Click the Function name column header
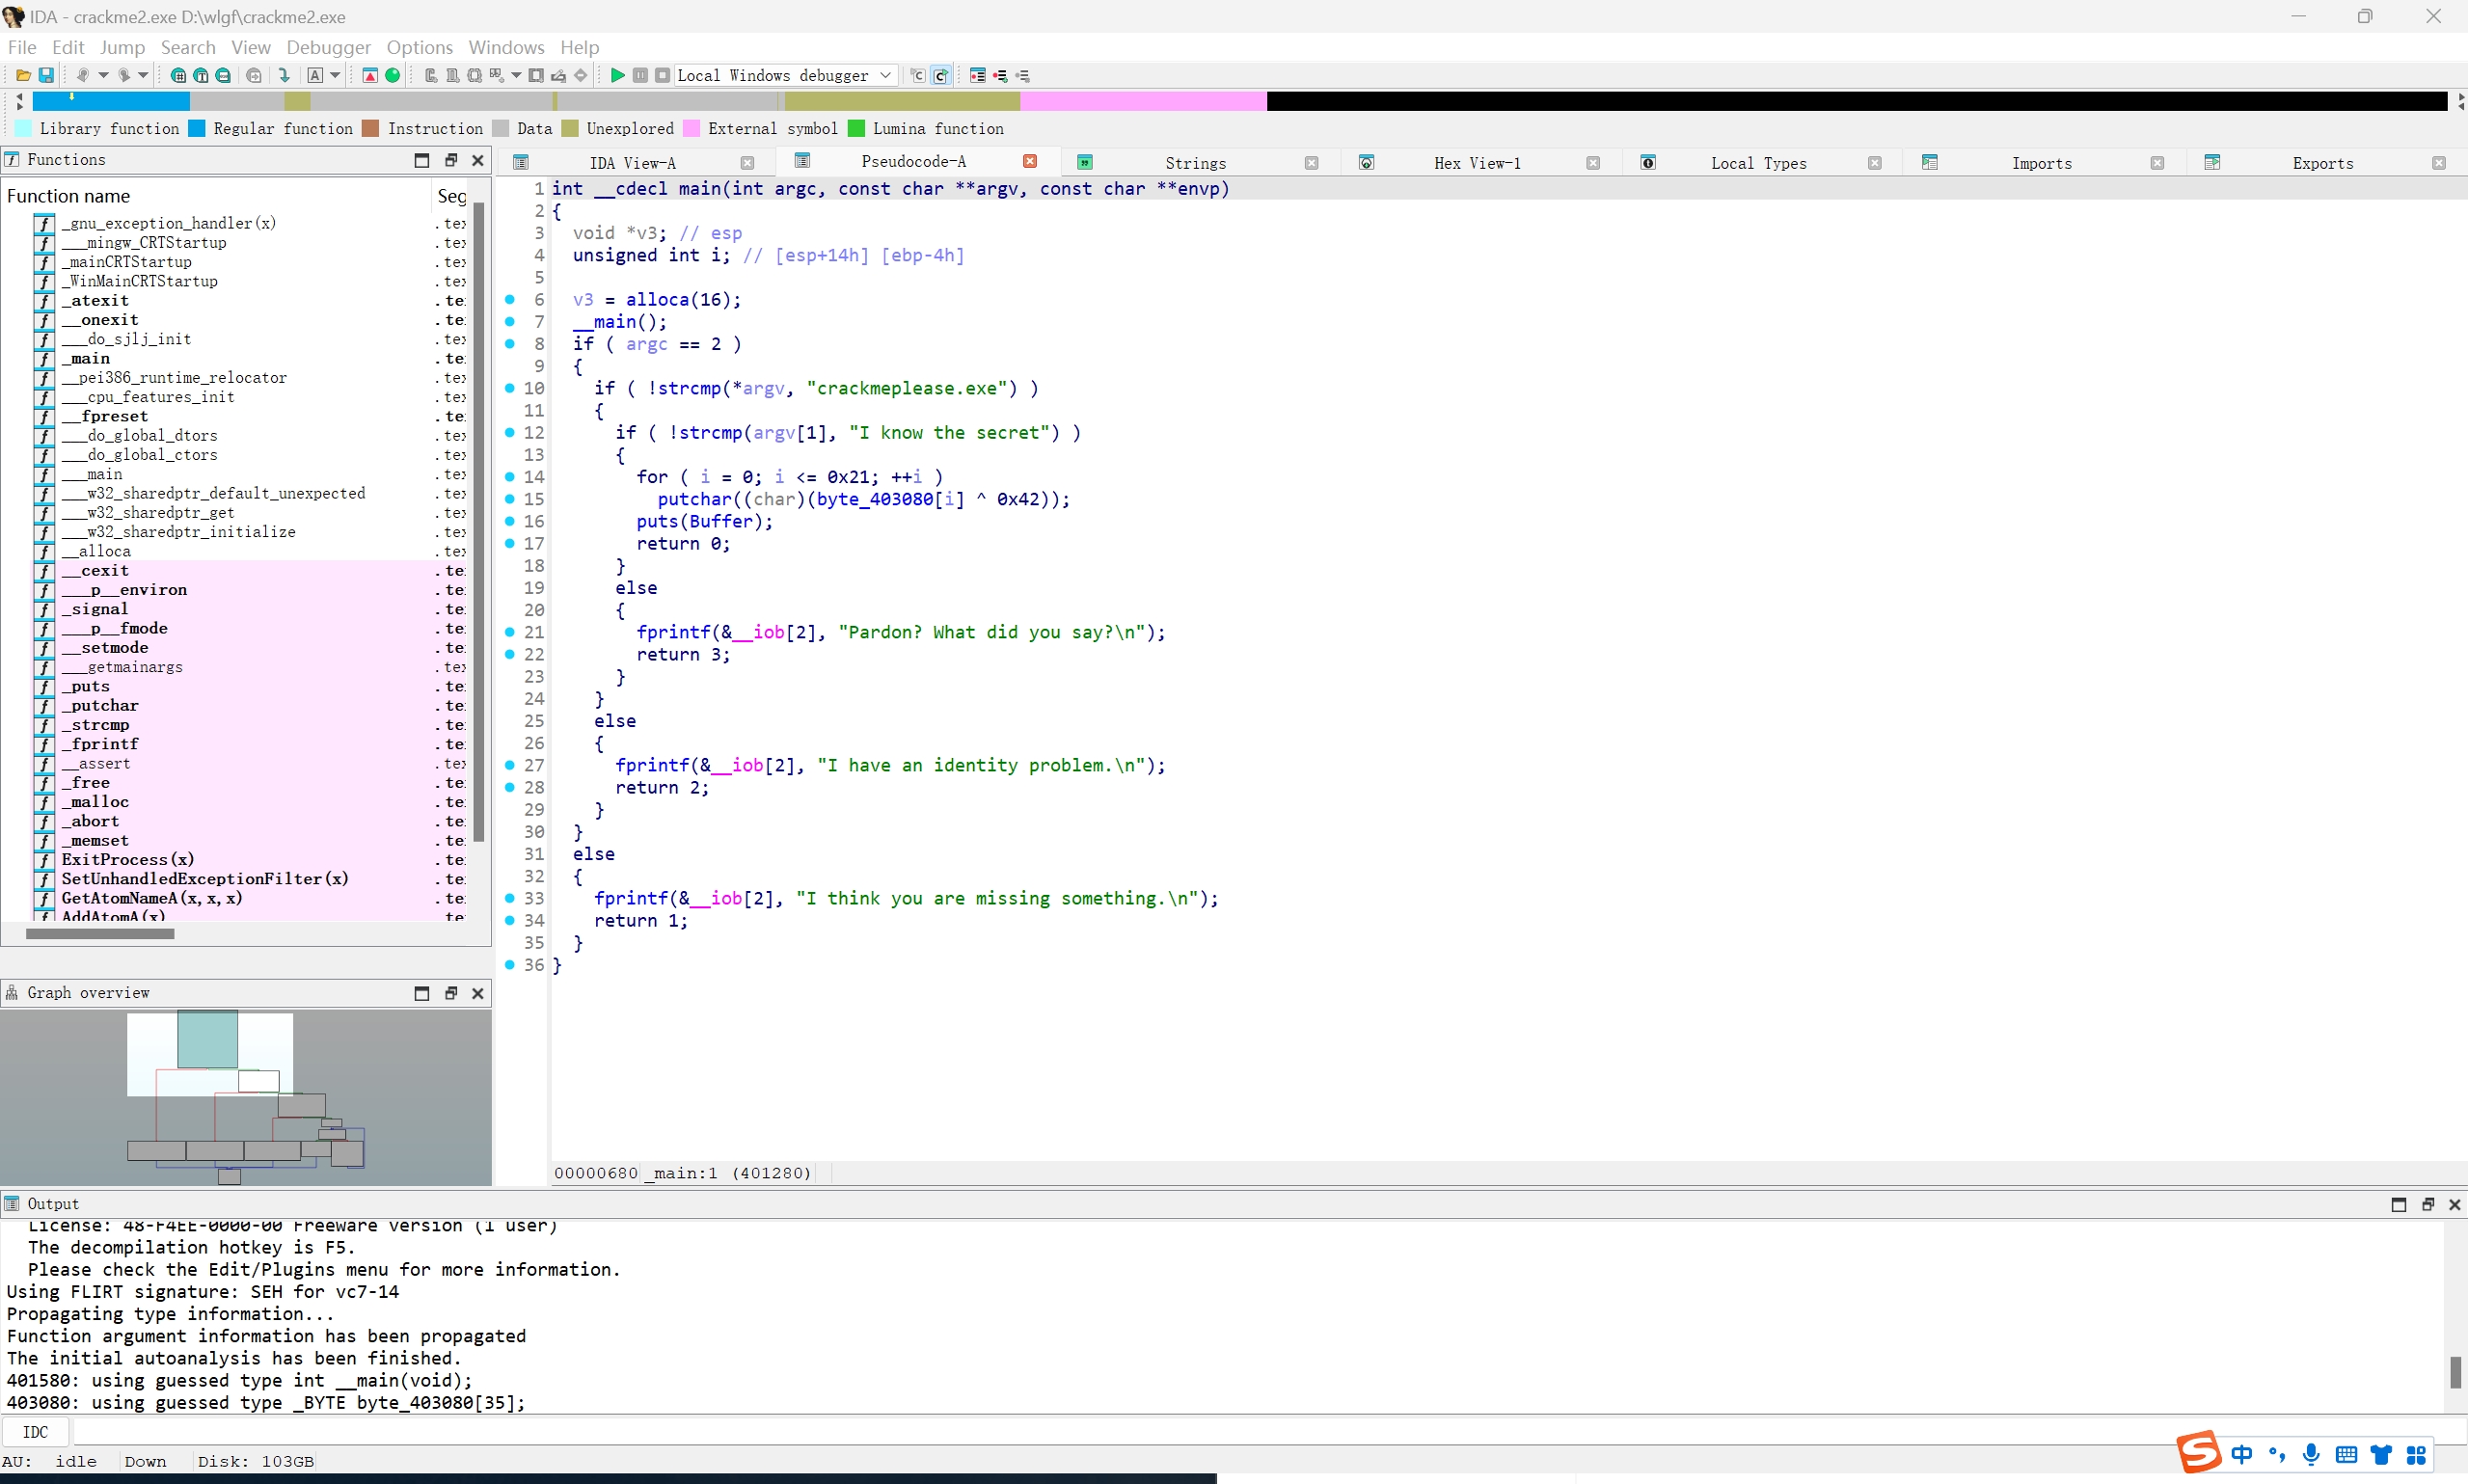The height and width of the screenshot is (1484, 2468). (x=216, y=196)
